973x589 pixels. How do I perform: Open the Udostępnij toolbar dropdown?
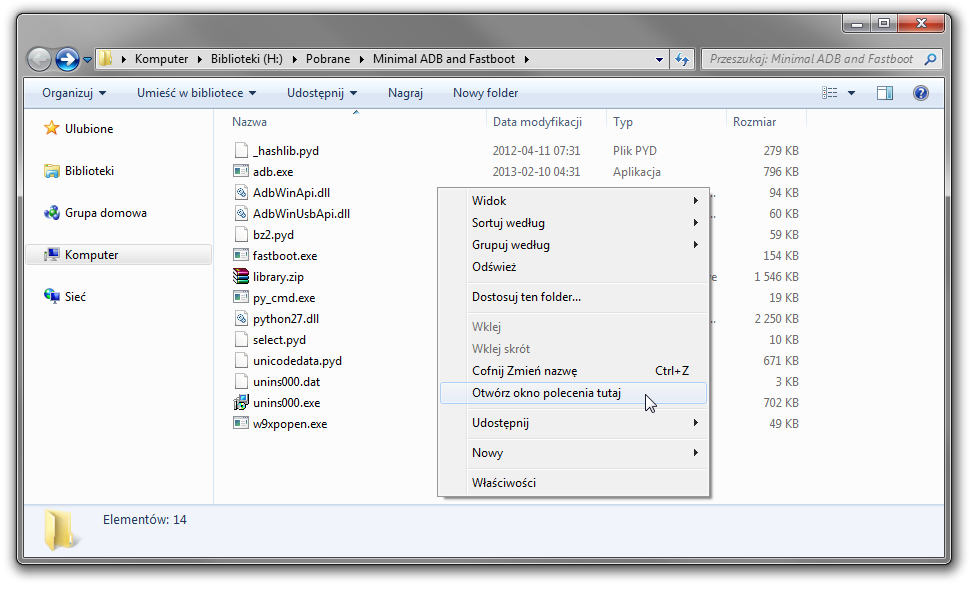(x=321, y=93)
